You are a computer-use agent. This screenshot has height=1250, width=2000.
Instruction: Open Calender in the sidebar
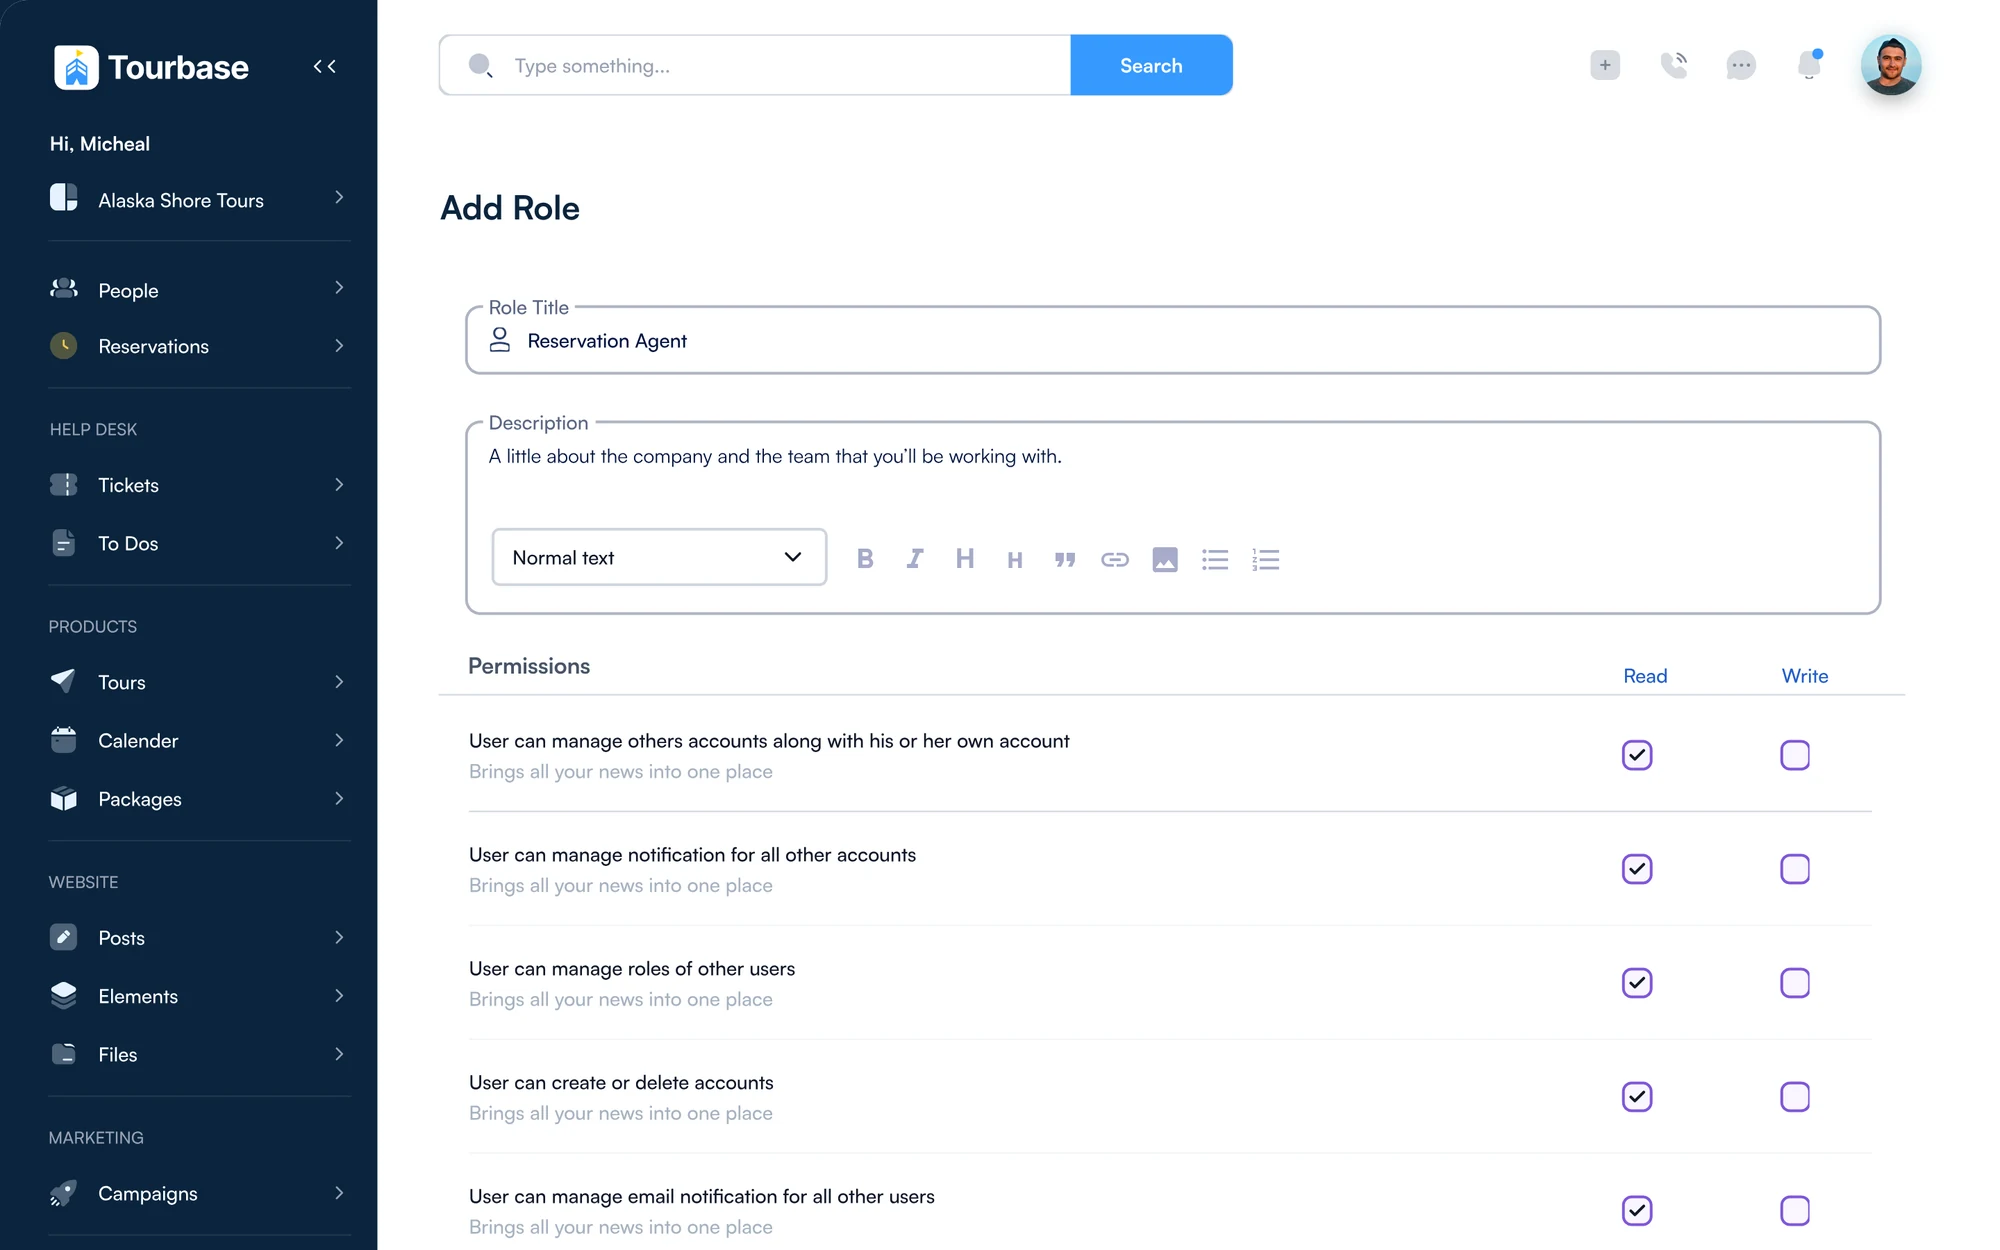pos(199,741)
